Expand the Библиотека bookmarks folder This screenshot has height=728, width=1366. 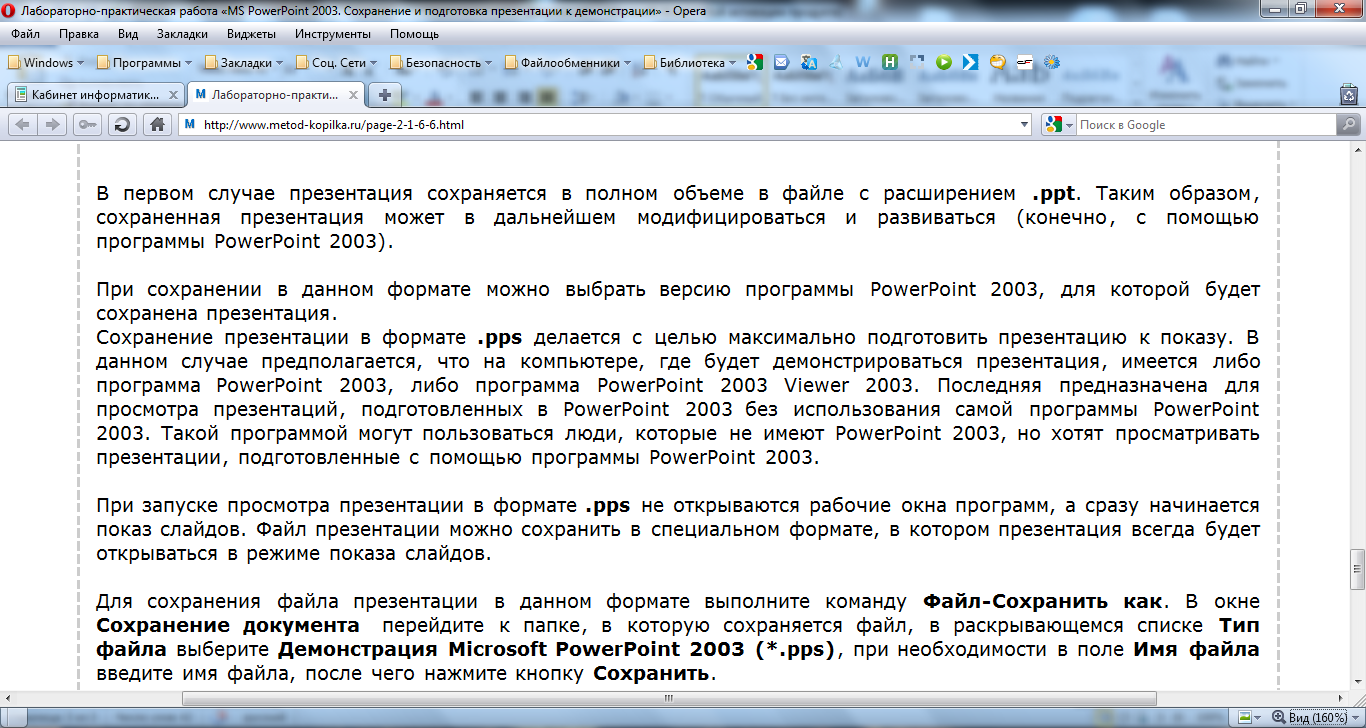point(691,62)
